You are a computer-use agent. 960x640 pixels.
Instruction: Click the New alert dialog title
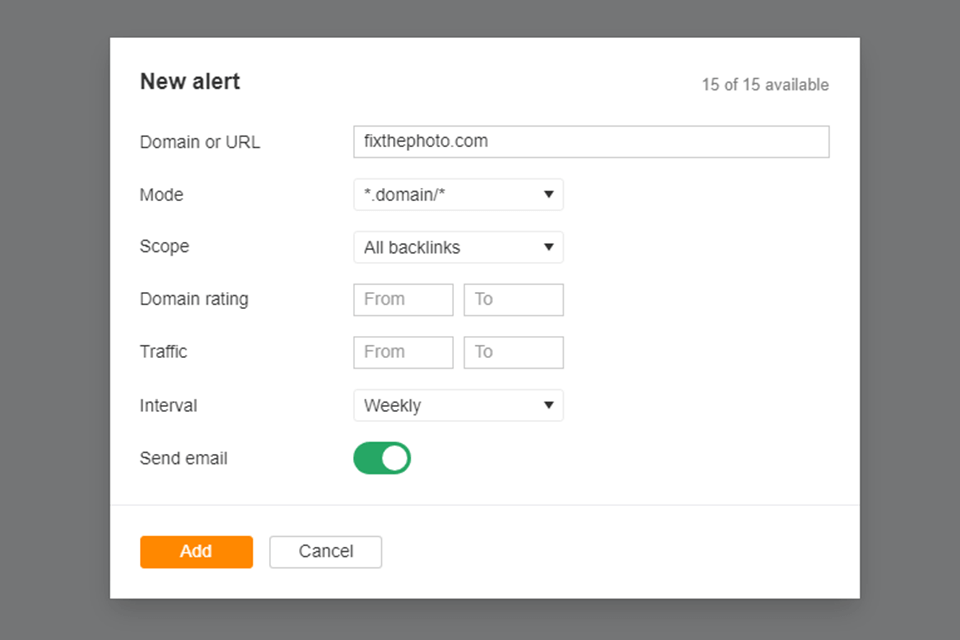coord(190,82)
